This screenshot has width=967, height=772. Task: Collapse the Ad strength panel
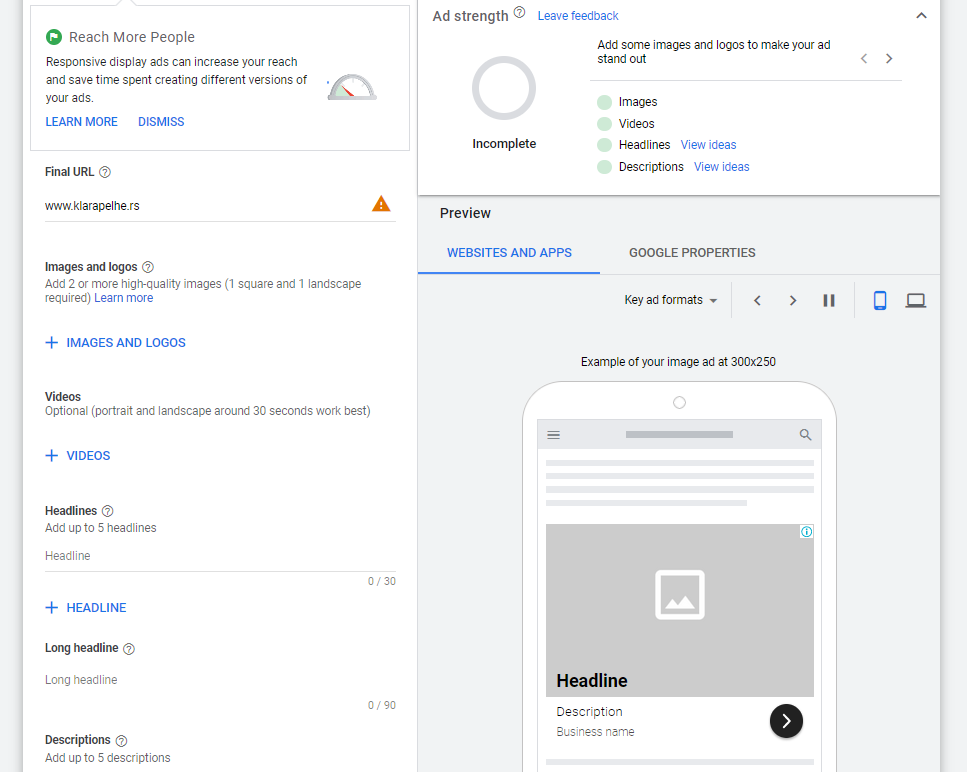(x=921, y=16)
